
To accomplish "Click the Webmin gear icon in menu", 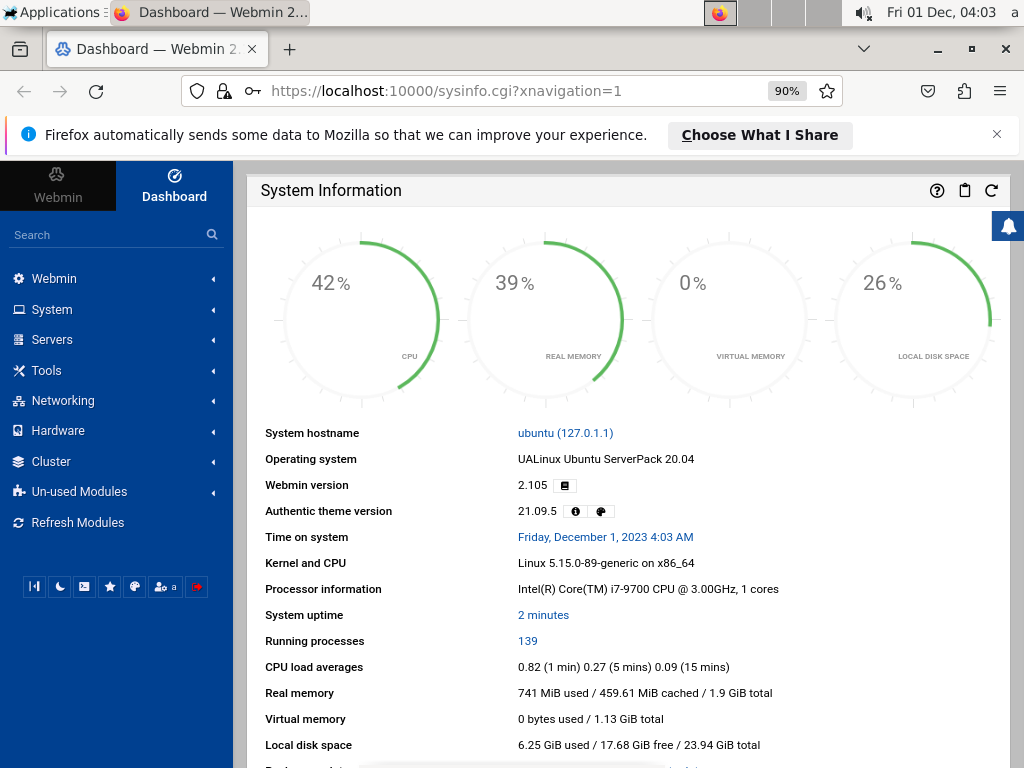I will pos(19,279).
